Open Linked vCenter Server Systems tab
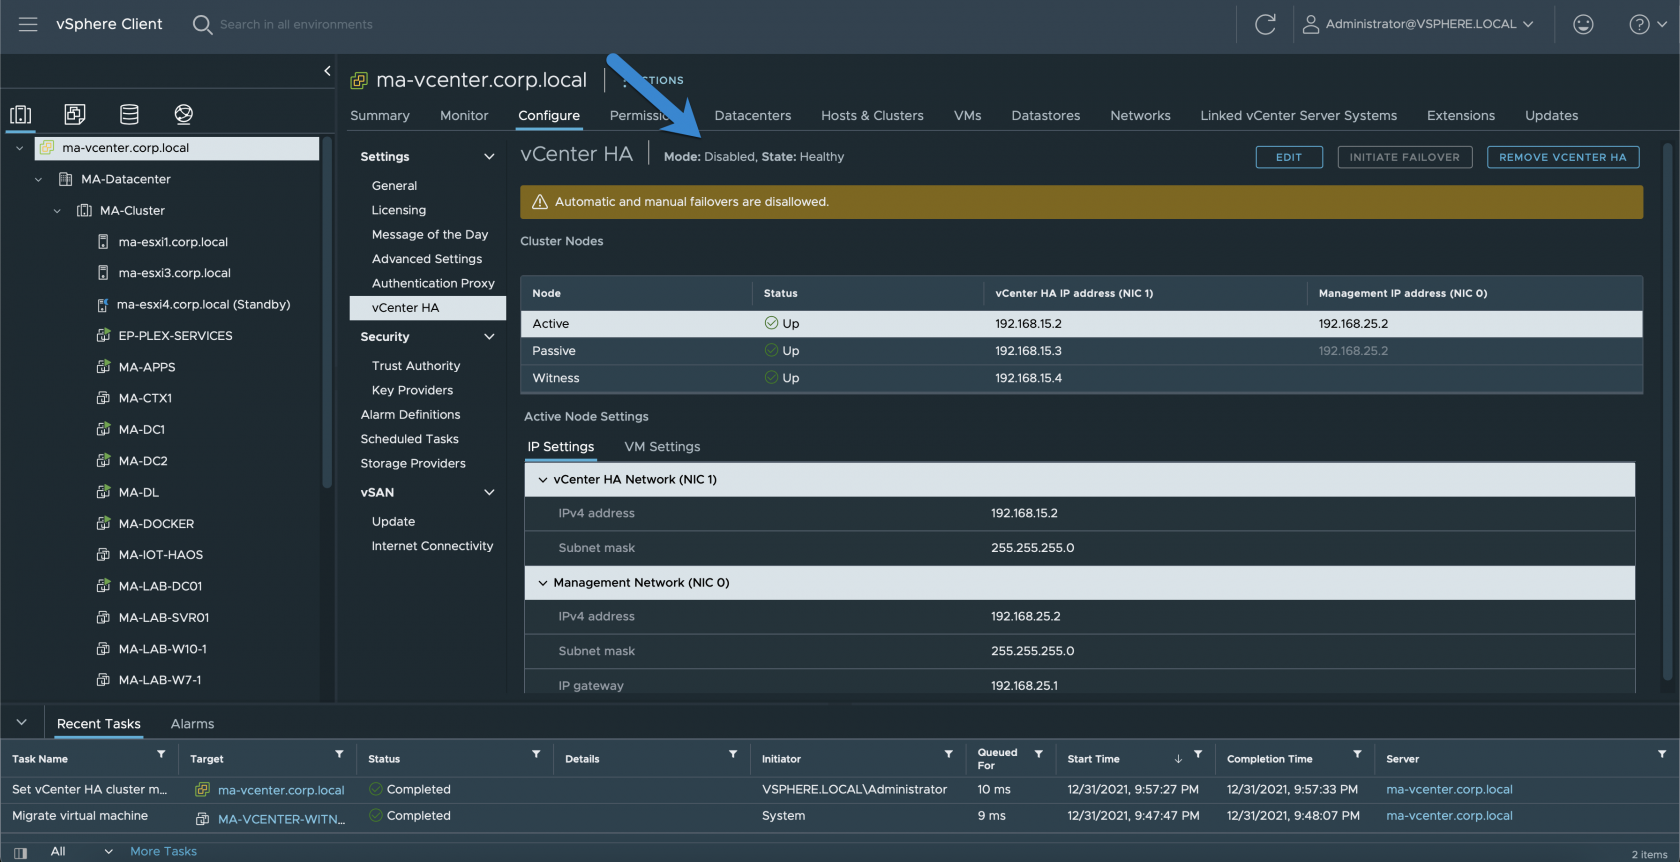This screenshot has width=1680, height=862. (1298, 116)
